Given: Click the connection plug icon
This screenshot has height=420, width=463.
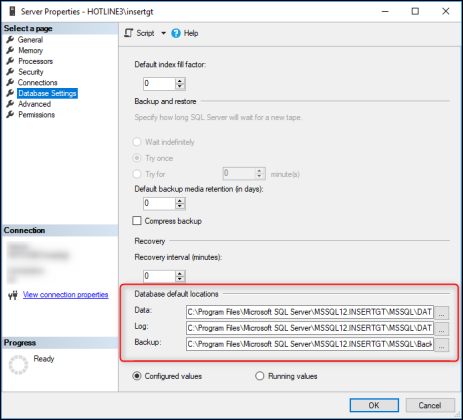Looking at the screenshot, I should click(x=13, y=295).
